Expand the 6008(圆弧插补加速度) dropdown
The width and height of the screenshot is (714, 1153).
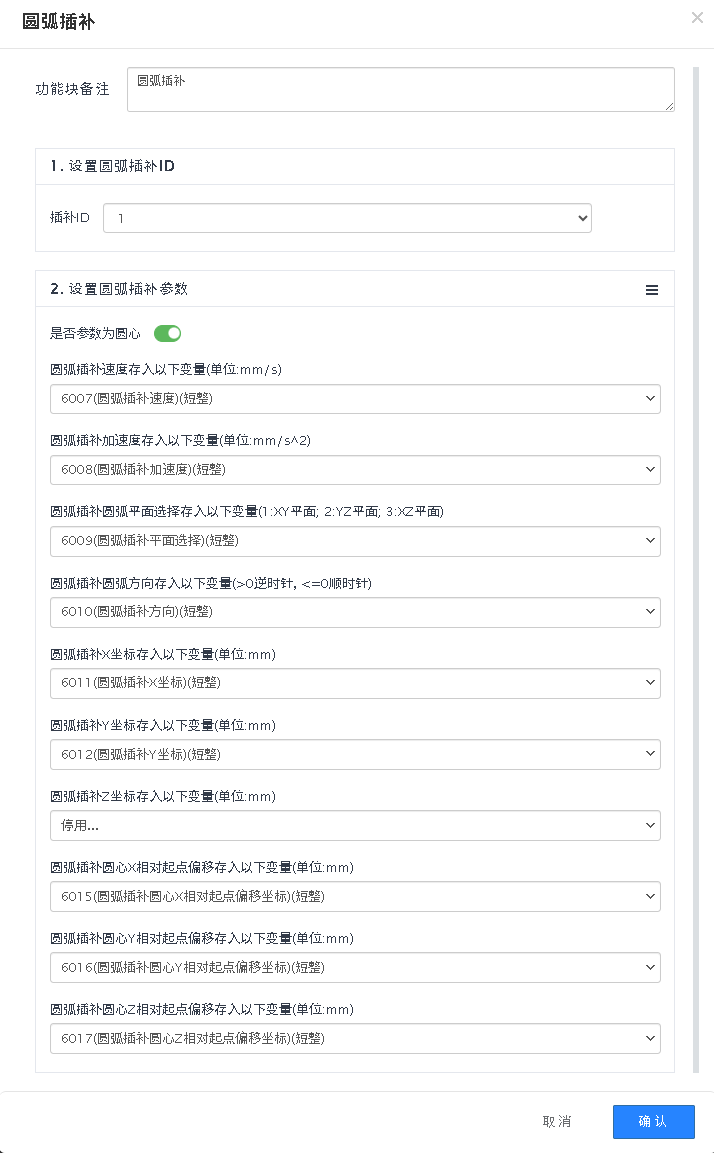click(355, 470)
